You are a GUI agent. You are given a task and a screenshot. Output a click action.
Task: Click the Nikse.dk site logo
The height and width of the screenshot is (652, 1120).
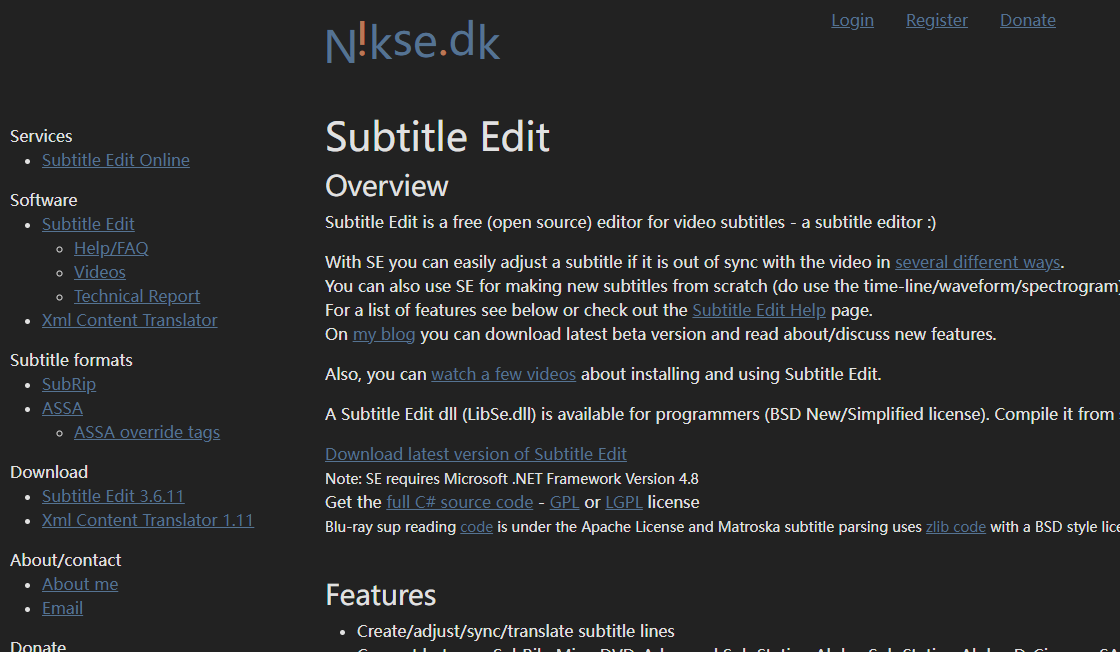(412, 43)
